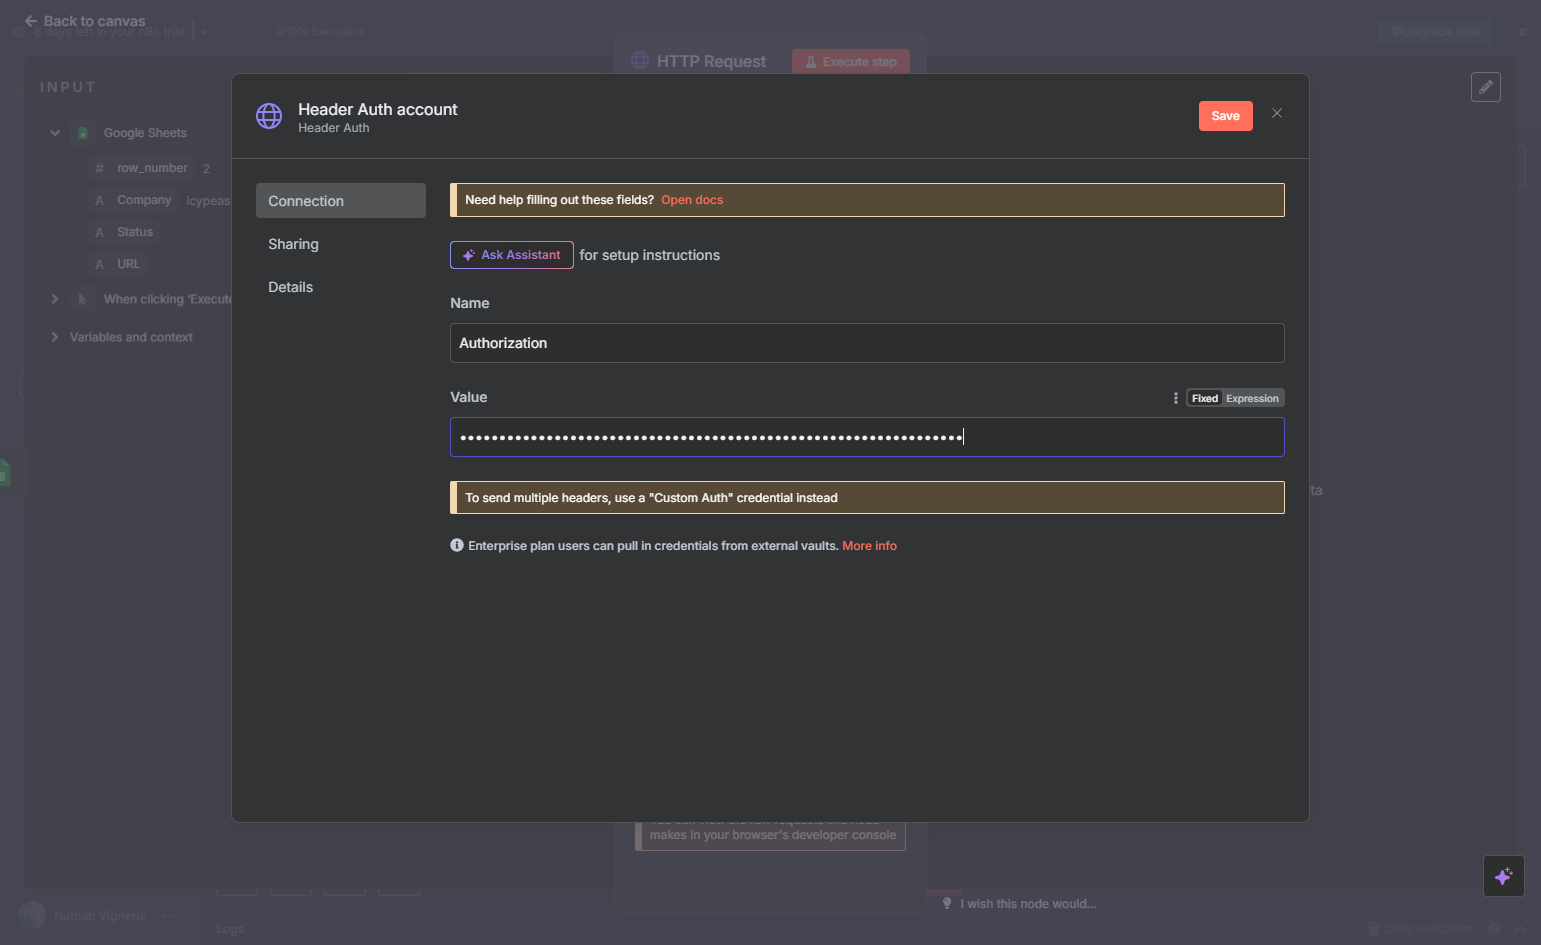Click the lightbulb icon beside the node wish link
The width and height of the screenshot is (1541, 945).
coord(947,903)
